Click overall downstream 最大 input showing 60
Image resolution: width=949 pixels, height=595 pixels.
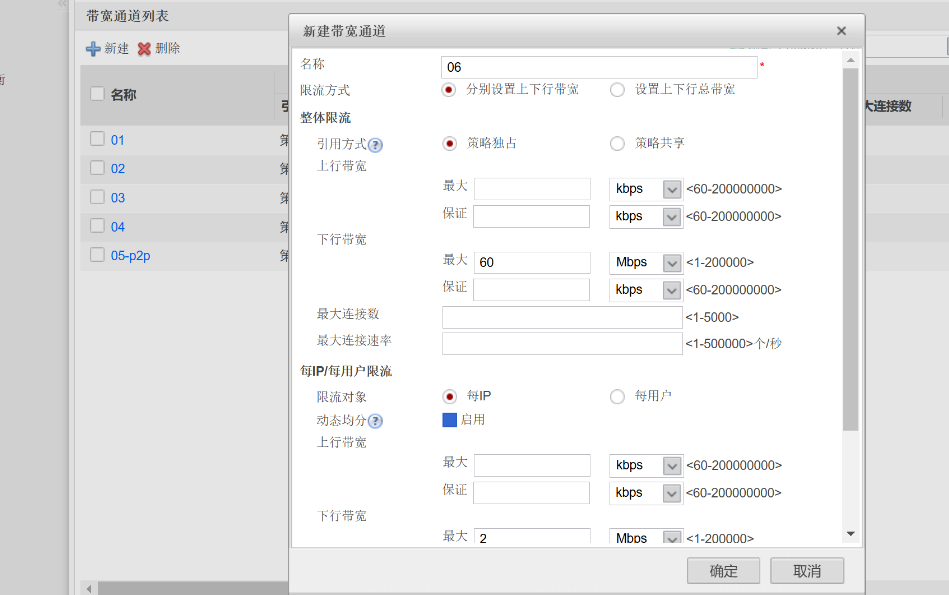coord(532,262)
